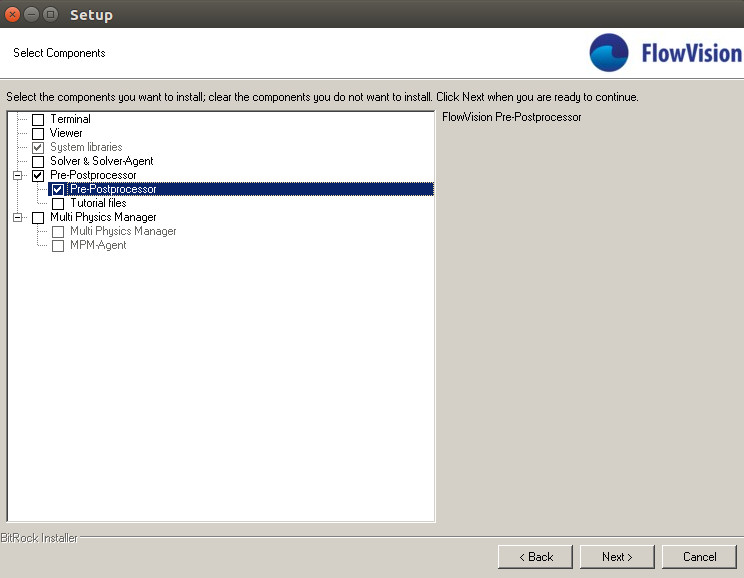Collapse the Pre-Postprocessor tree node
The width and height of the screenshot is (744, 578).
point(18,176)
